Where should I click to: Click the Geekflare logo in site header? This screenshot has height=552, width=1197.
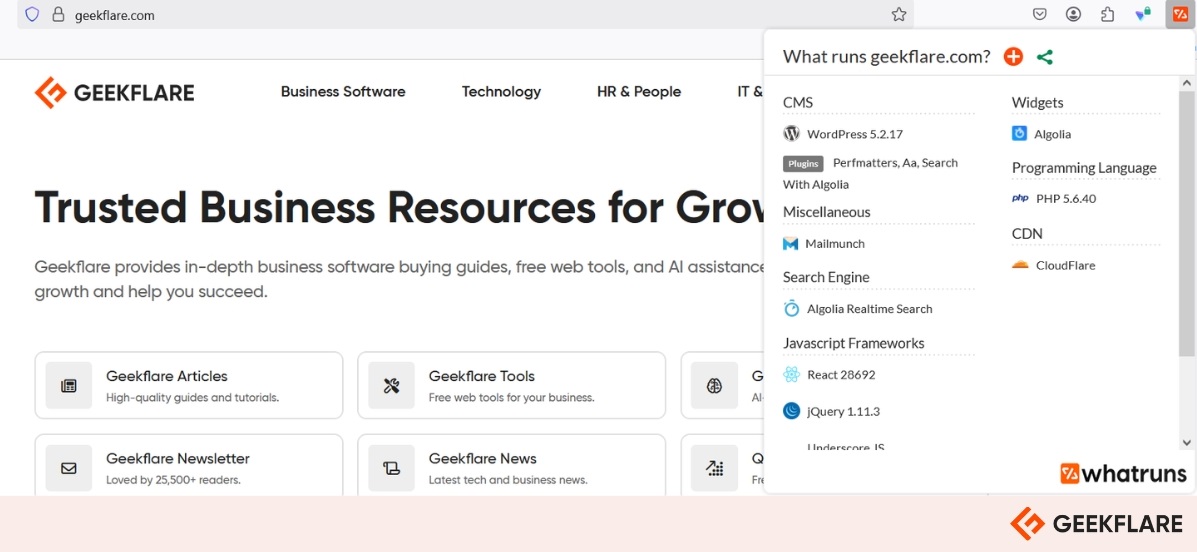pyautogui.click(x=115, y=92)
